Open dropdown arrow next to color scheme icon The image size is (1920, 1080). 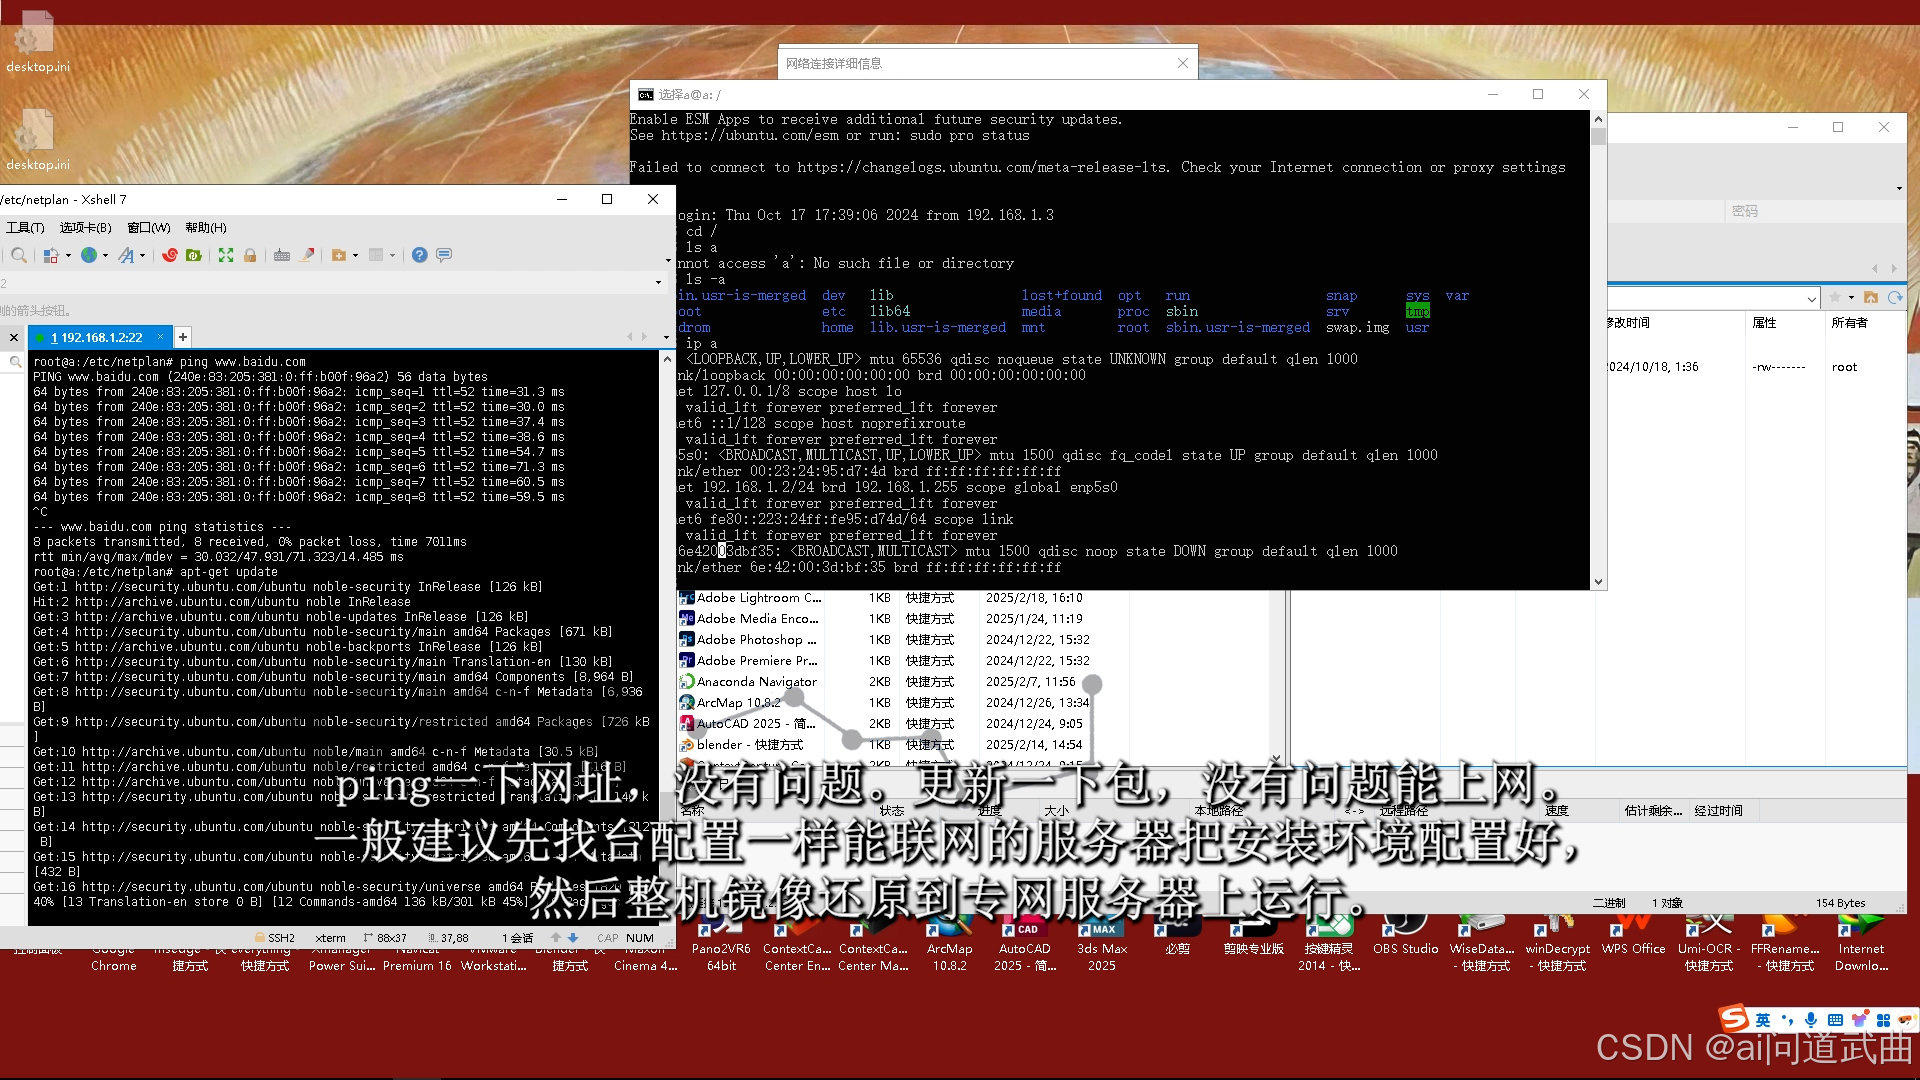pyautogui.click(x=68, y=256)
